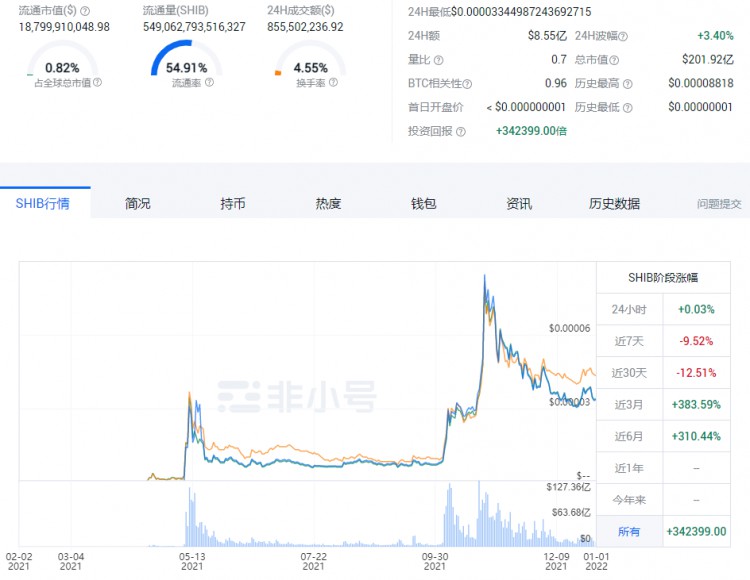Click the +383.59% three-month change

[696, 405]
